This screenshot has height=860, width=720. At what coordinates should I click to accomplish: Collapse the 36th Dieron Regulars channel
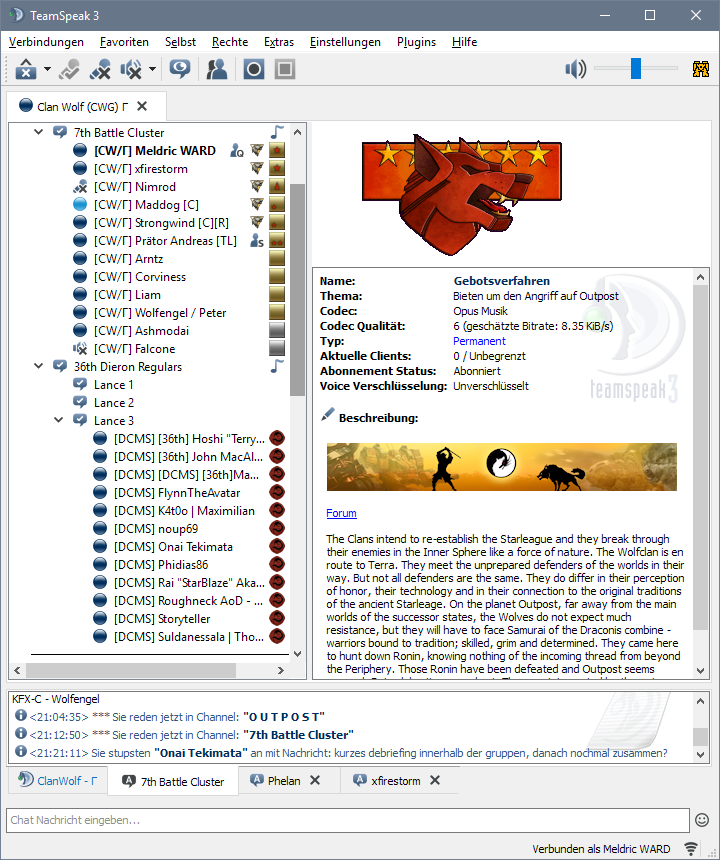pyautogui.click(x=39, y=367)
